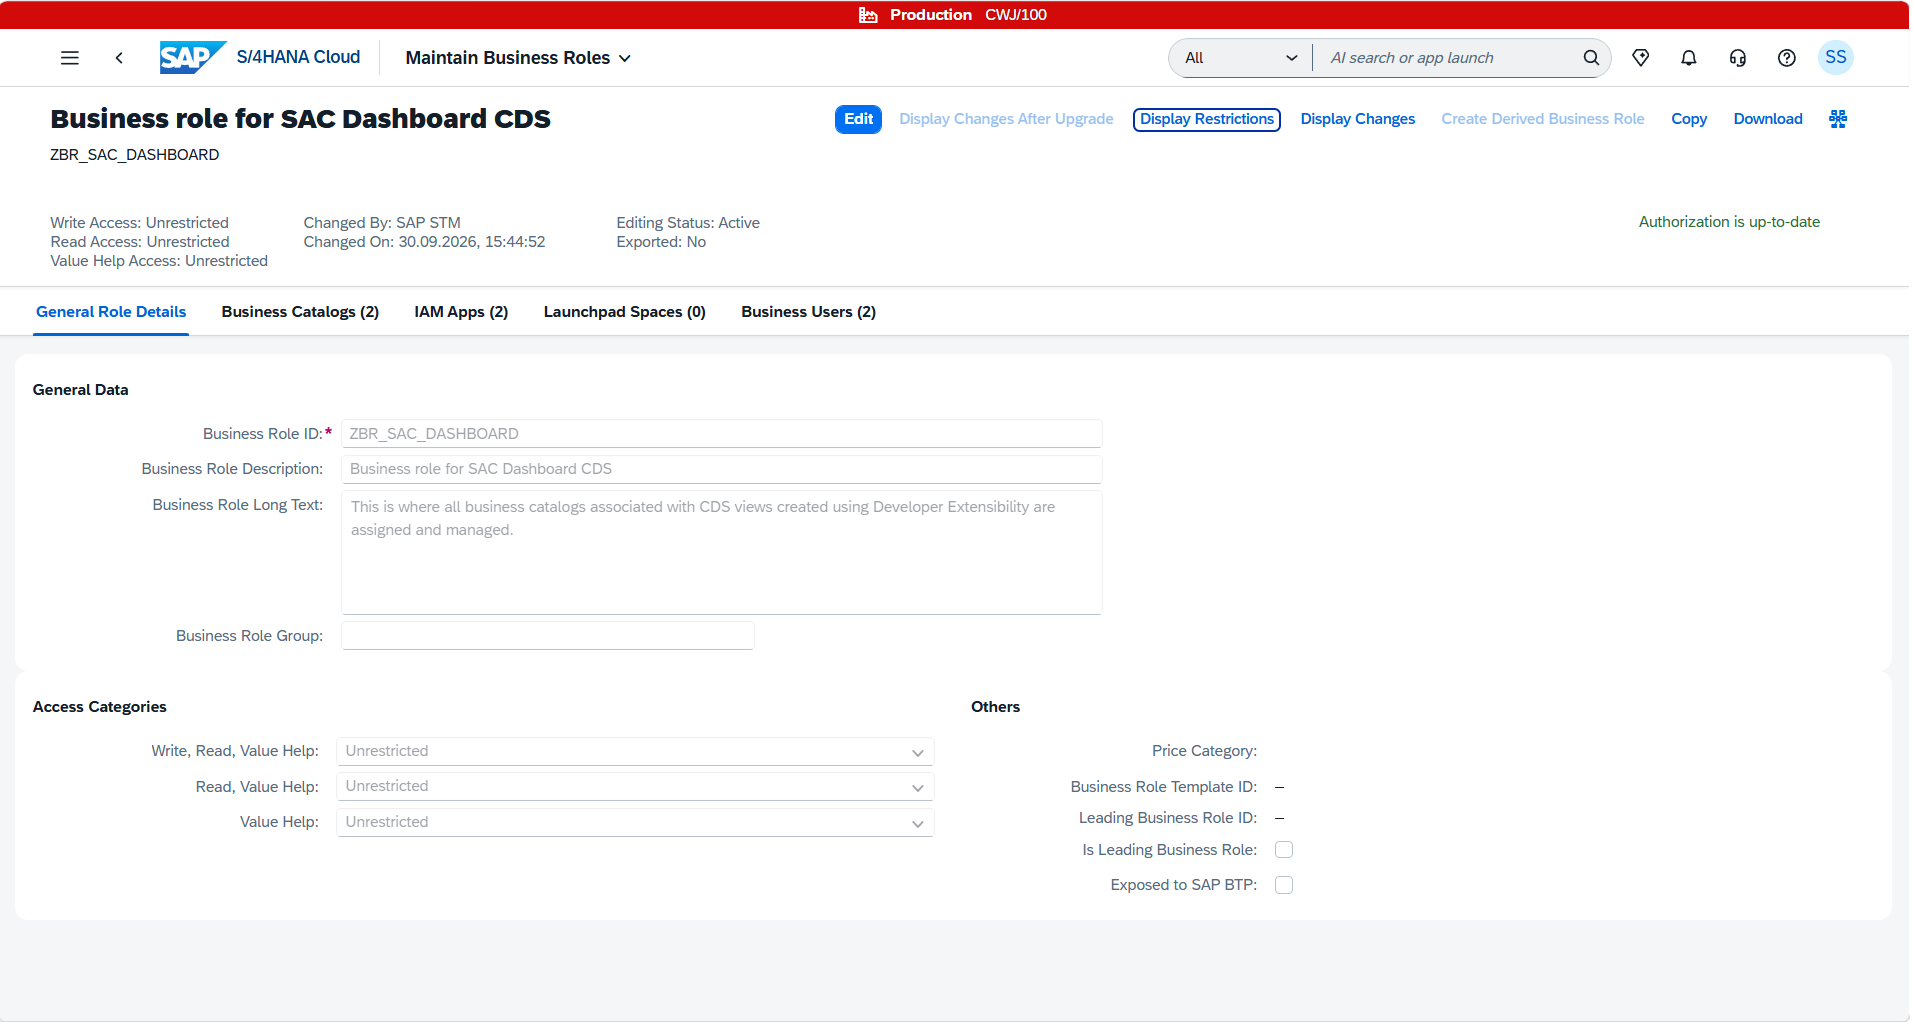Viewport: 1913px width, 1022px height.
Task: Click the Edit button
Action: tap(858, 119)
